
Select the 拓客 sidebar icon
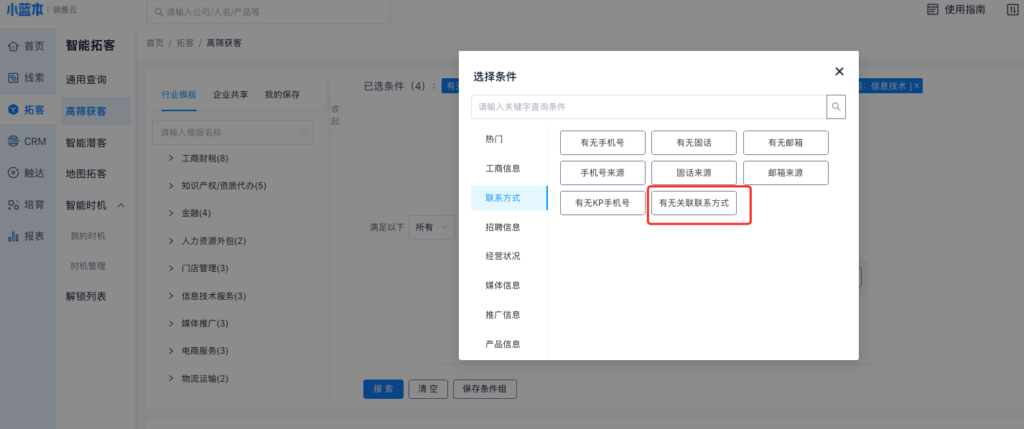click(x=14, y=110)
